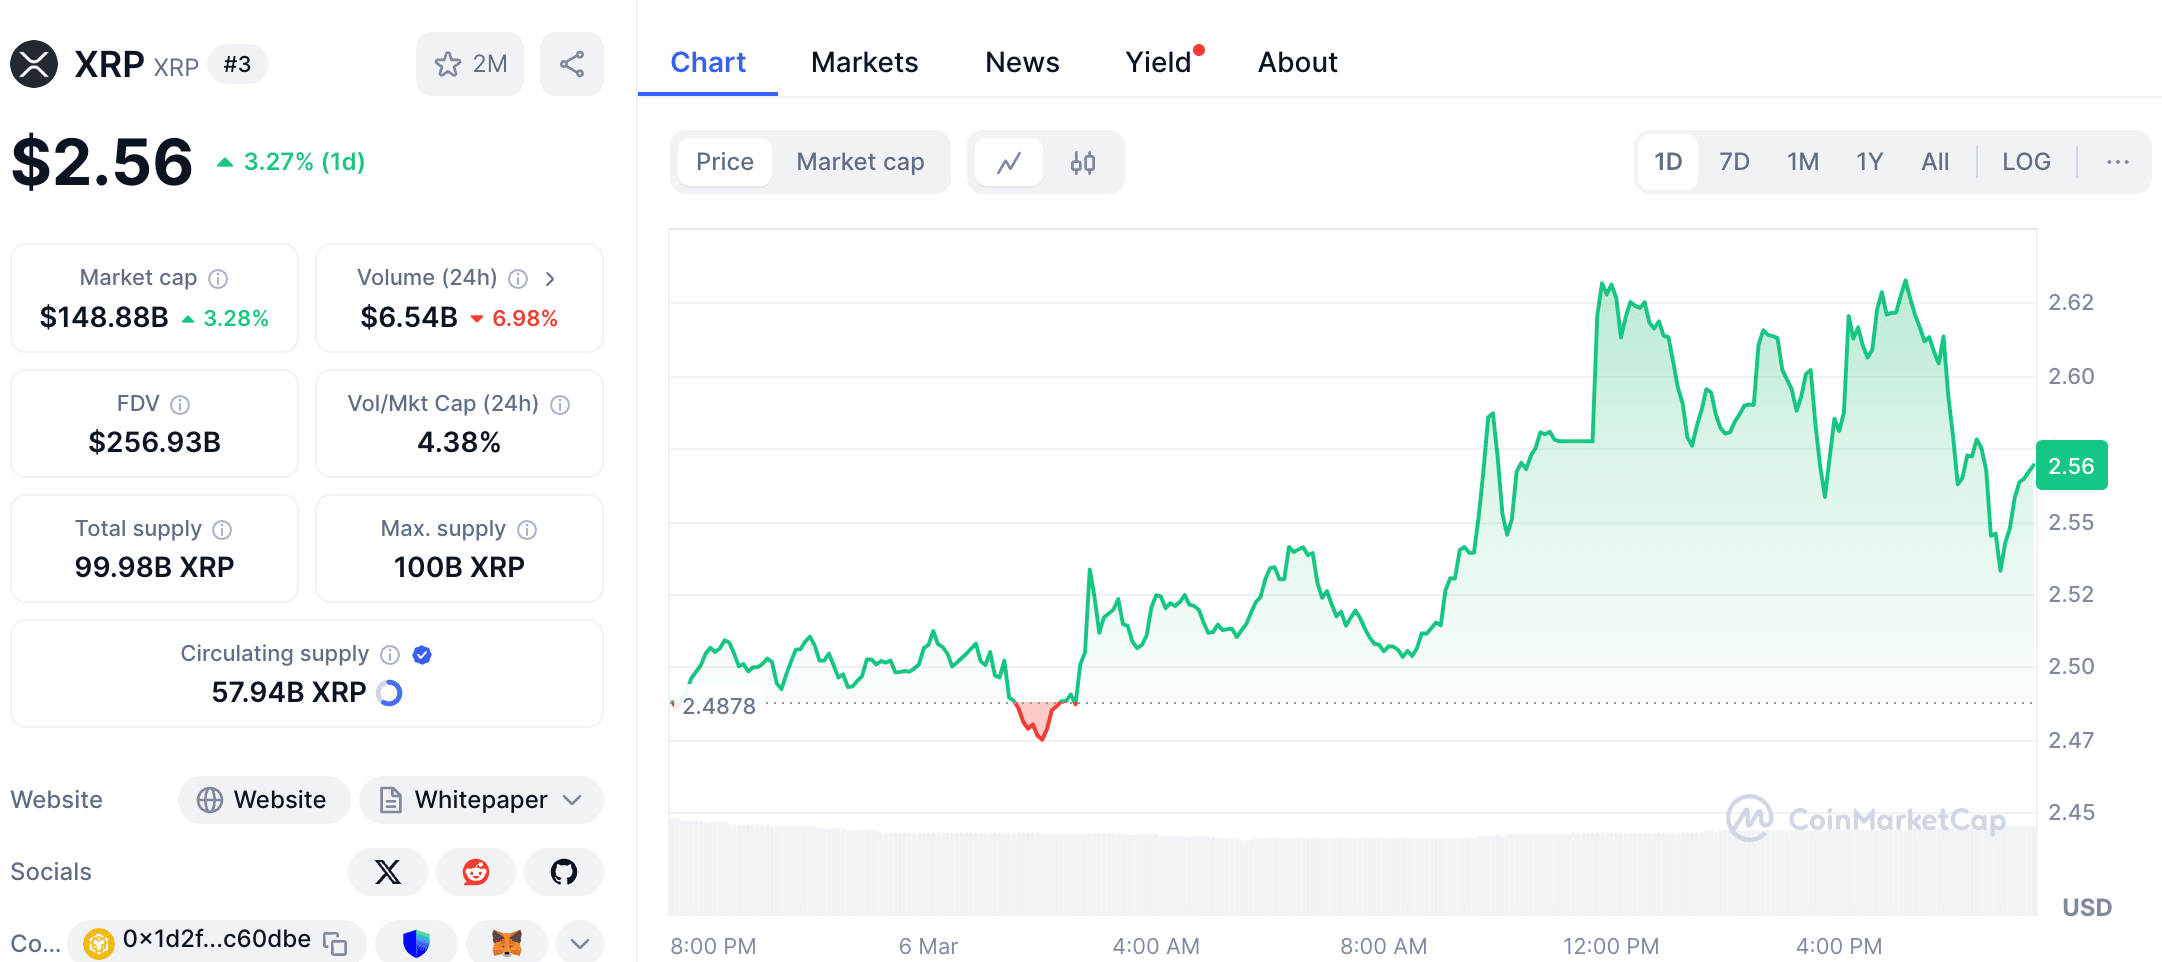Click the 2.56 current price label
Viewport: 2162px width, 962px height.
click(2071, 466)
